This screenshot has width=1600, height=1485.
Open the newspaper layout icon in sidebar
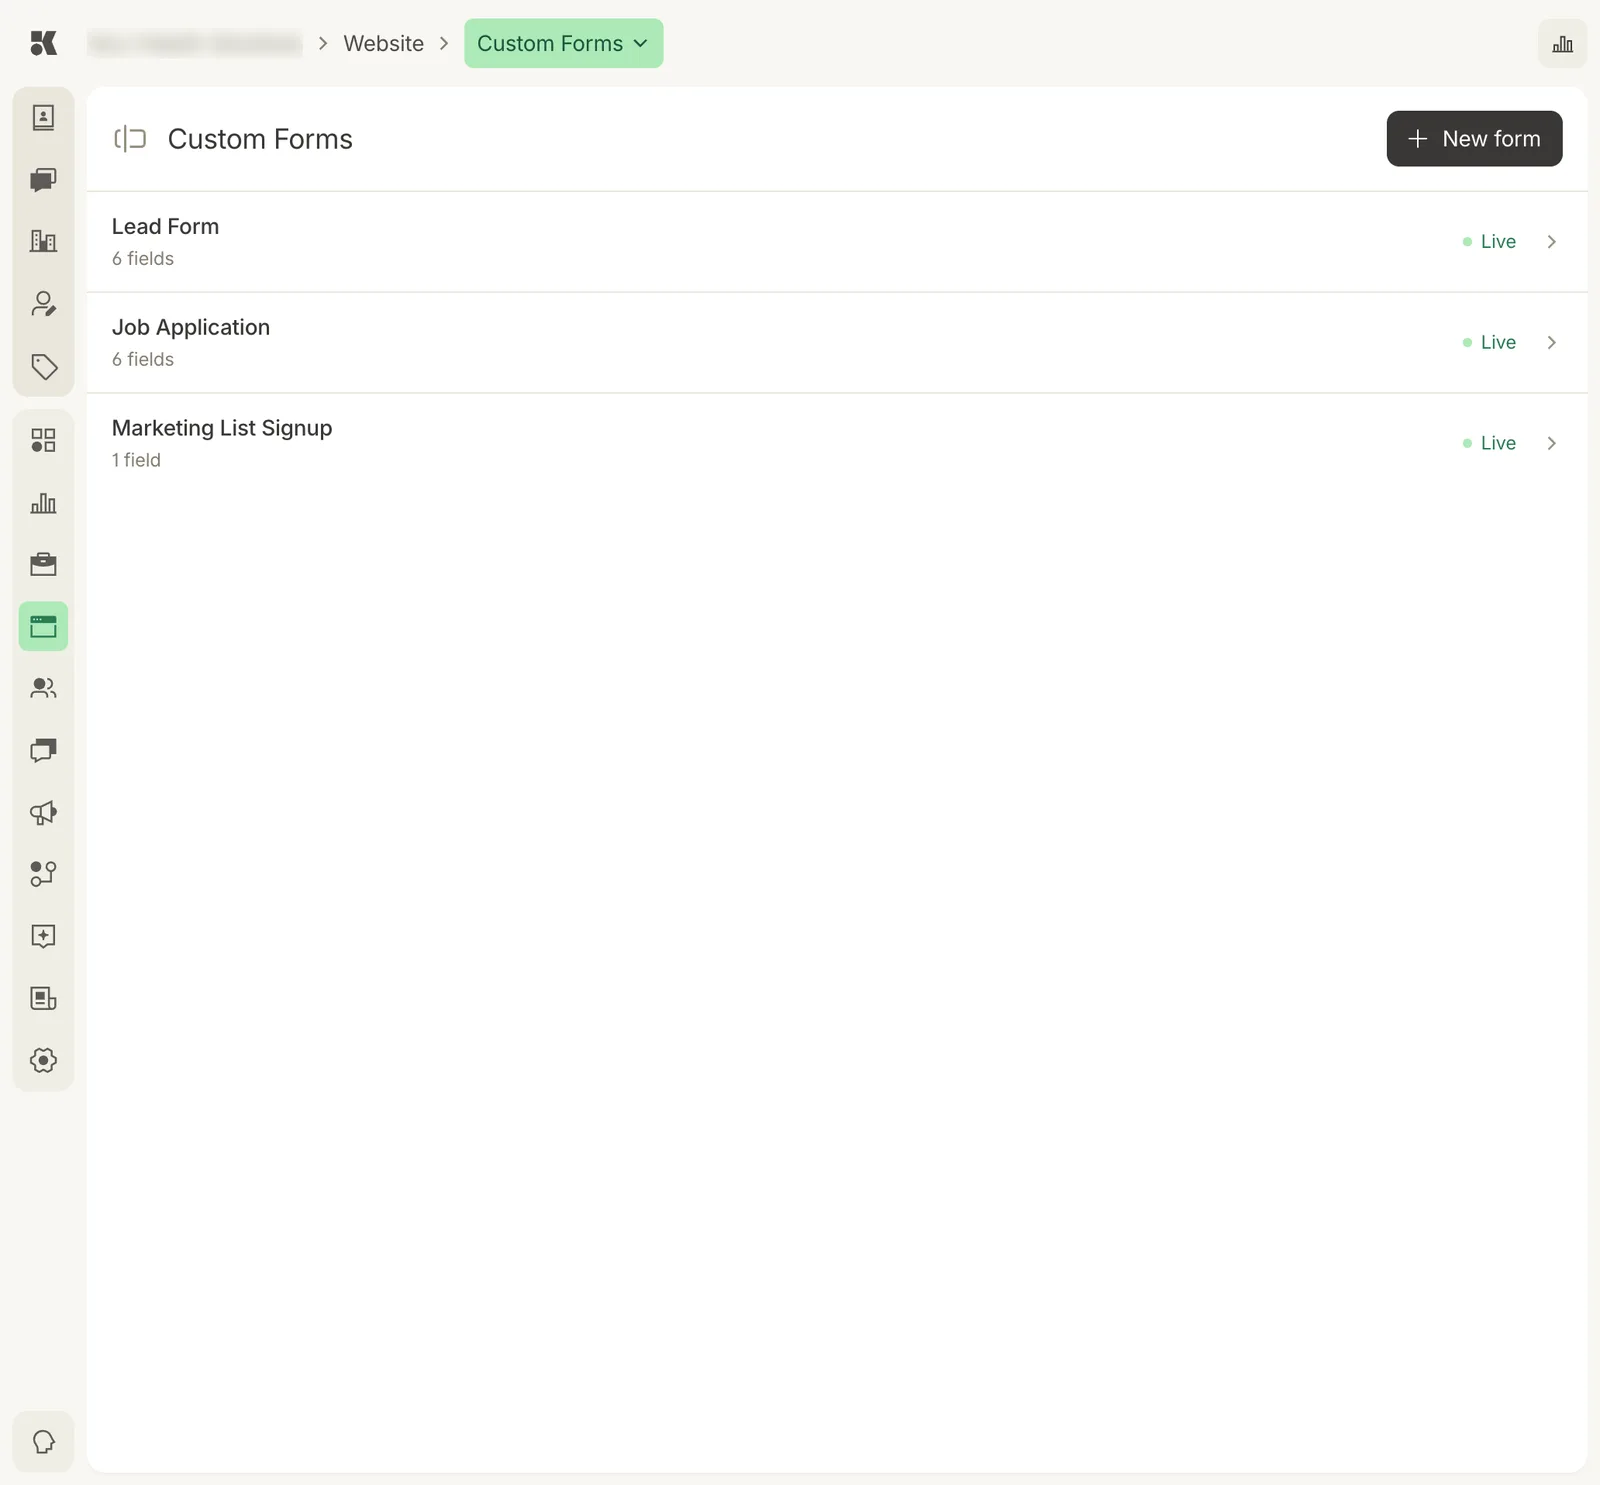coord(43,998)
